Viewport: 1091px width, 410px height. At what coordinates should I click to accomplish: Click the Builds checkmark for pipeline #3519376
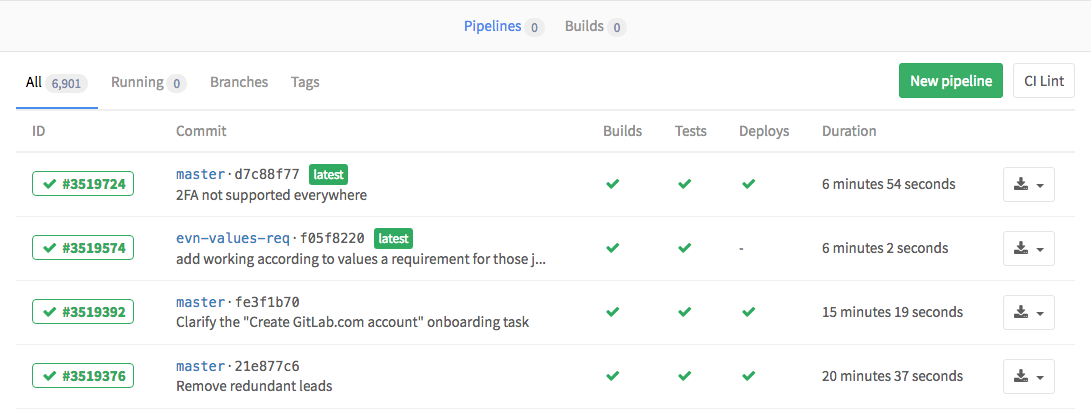(613, 376)
